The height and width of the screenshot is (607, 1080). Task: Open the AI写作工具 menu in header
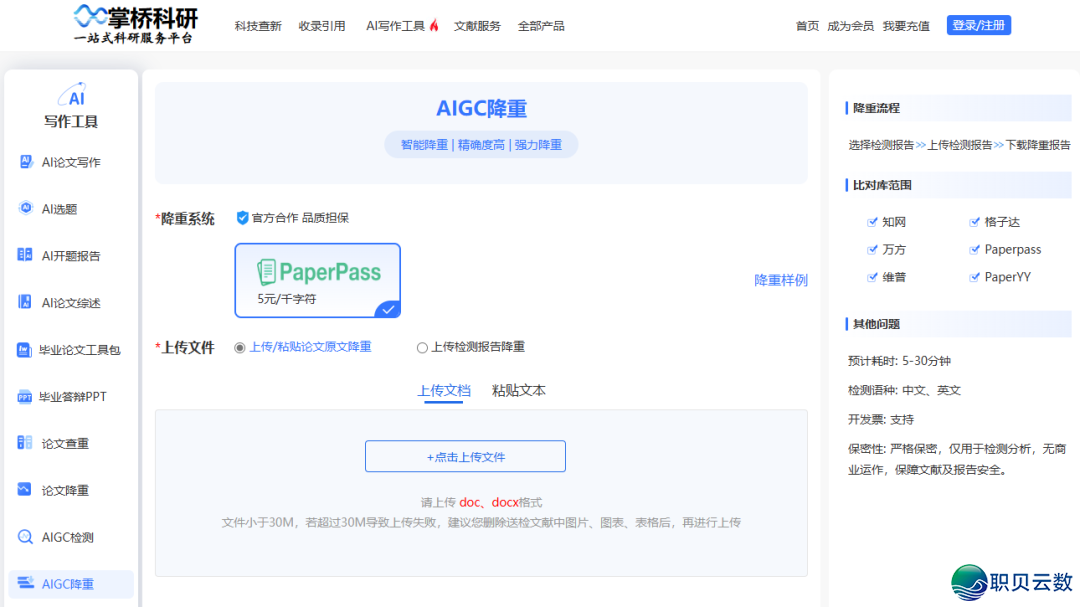[x=401, y=26]
